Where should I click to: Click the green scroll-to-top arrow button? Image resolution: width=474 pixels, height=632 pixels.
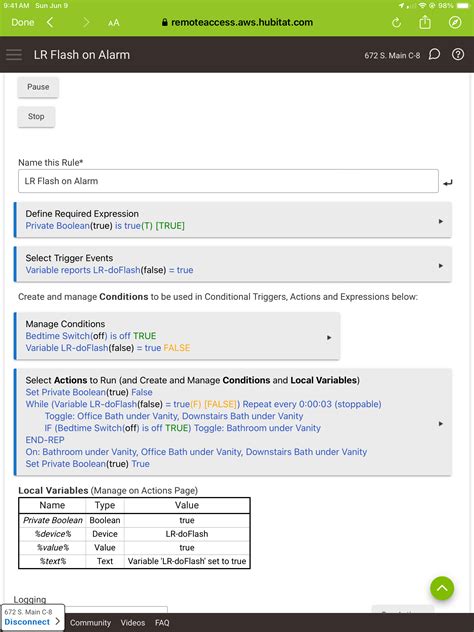[x=442, y=588]
